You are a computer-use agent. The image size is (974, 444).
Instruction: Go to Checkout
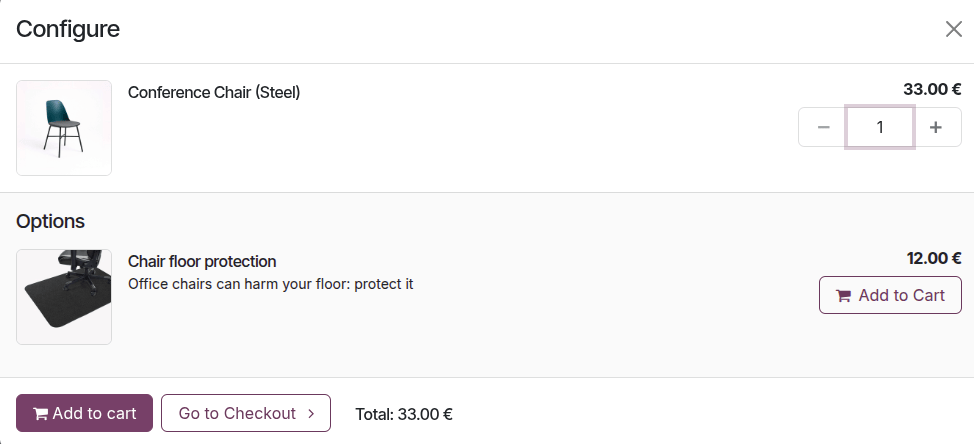coord(245,413)
